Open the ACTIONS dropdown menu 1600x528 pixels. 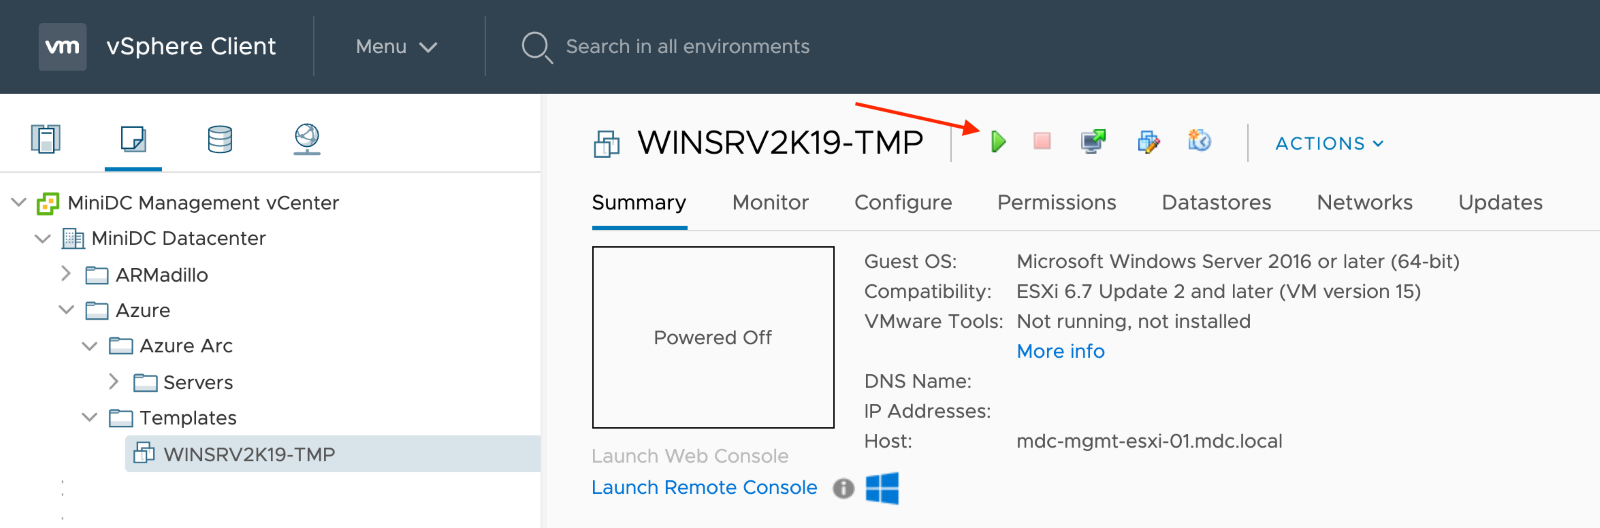[x=1330, y=143]
